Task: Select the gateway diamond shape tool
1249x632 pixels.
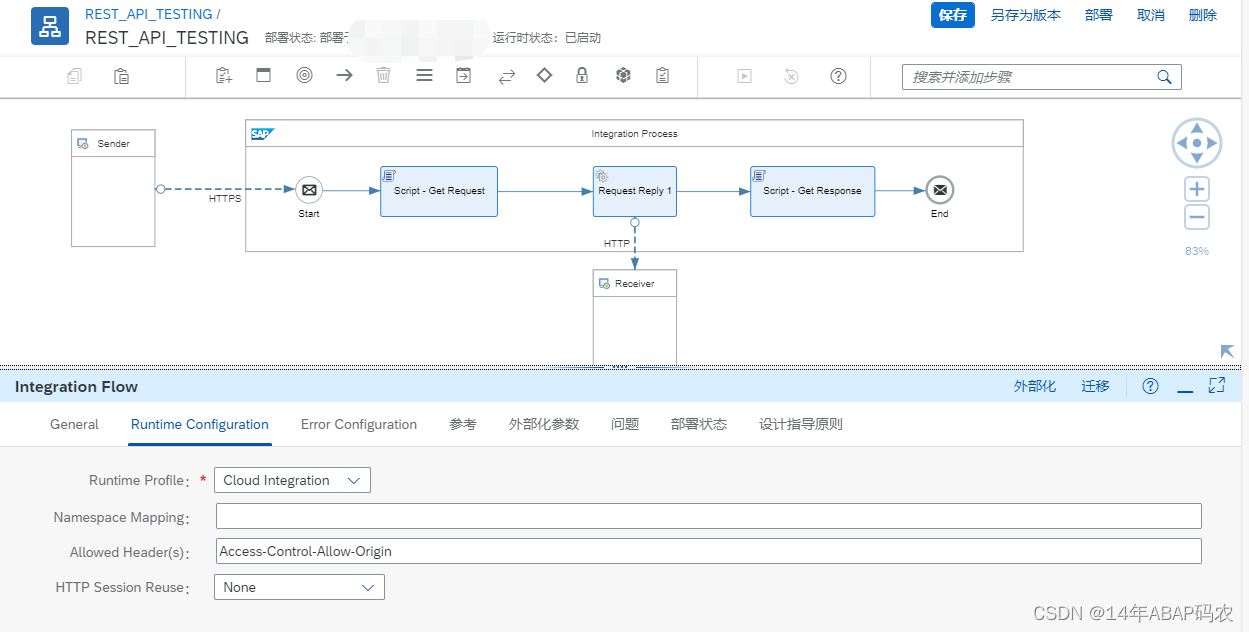Action: pyautogui.click(x=544, y=75)
